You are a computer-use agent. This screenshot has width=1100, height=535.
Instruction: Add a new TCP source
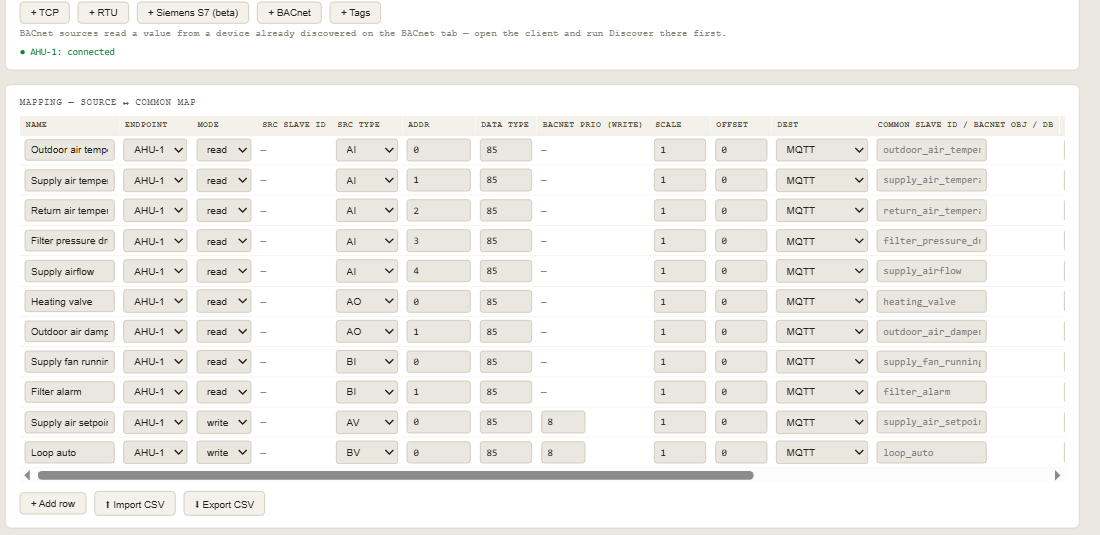(45, 13)
